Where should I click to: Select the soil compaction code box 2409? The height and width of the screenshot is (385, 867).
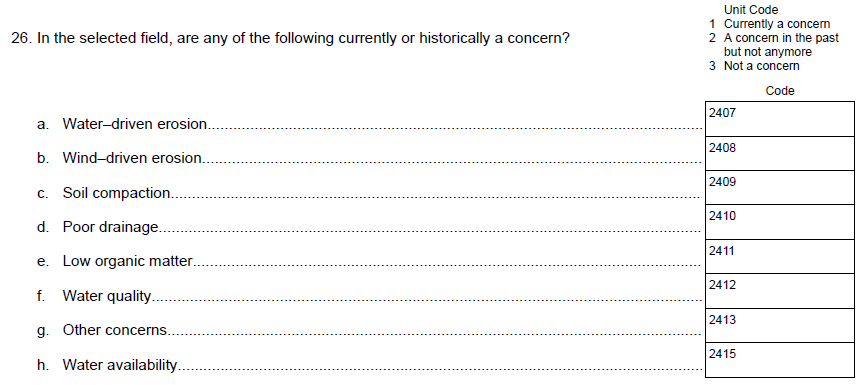click(x=780, y=188)
